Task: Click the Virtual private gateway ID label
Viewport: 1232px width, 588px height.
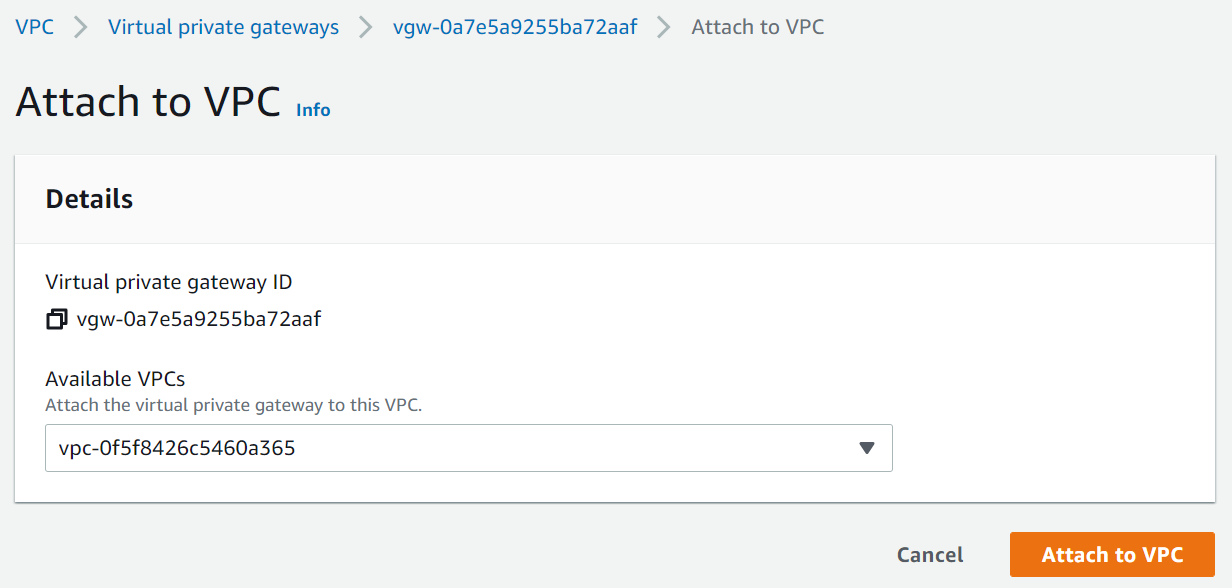Action: pos(169,282)
